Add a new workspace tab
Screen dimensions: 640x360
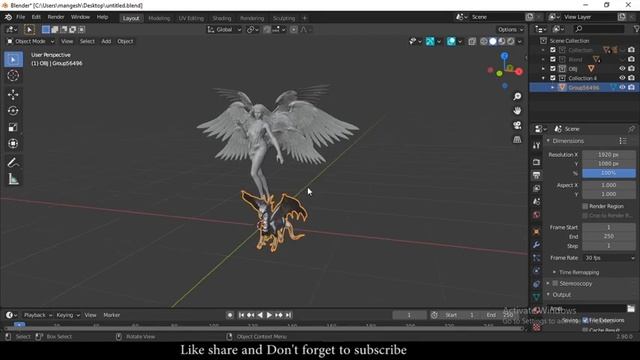[304, 18]
